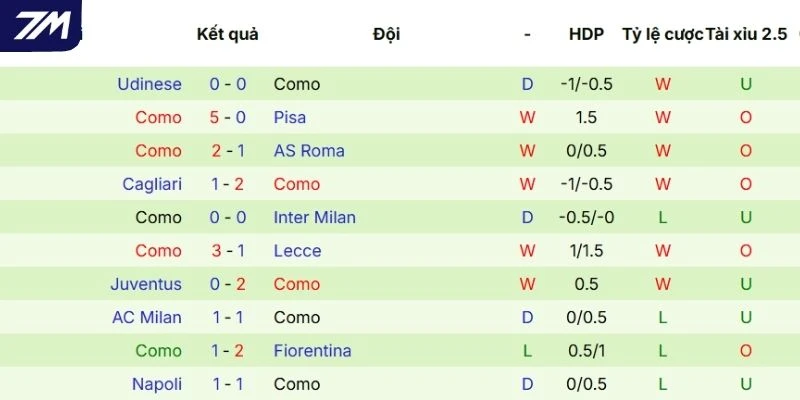The image size is (800, 400).
Task: Click the HDP column header
Action: click(x=586, y=34)
